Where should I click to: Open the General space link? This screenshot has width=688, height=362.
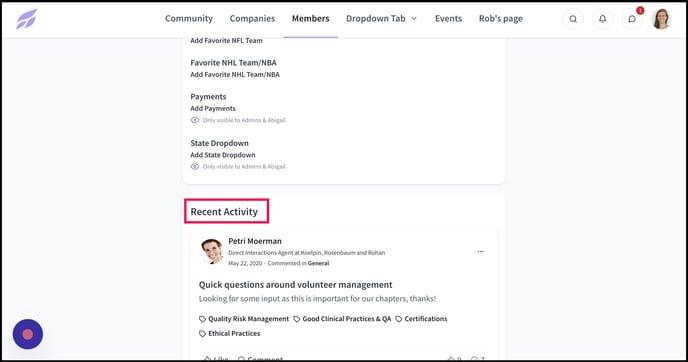click(x=318, y=263)
